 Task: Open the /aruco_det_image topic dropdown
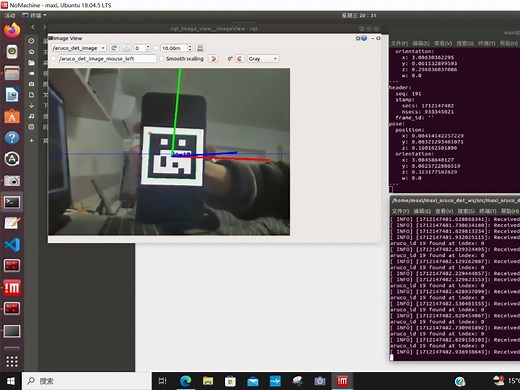tap(79, 48)
